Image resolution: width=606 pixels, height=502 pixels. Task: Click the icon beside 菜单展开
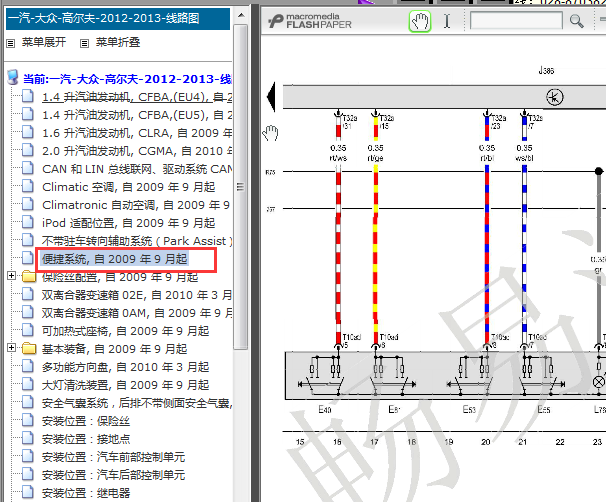(11, 43)
